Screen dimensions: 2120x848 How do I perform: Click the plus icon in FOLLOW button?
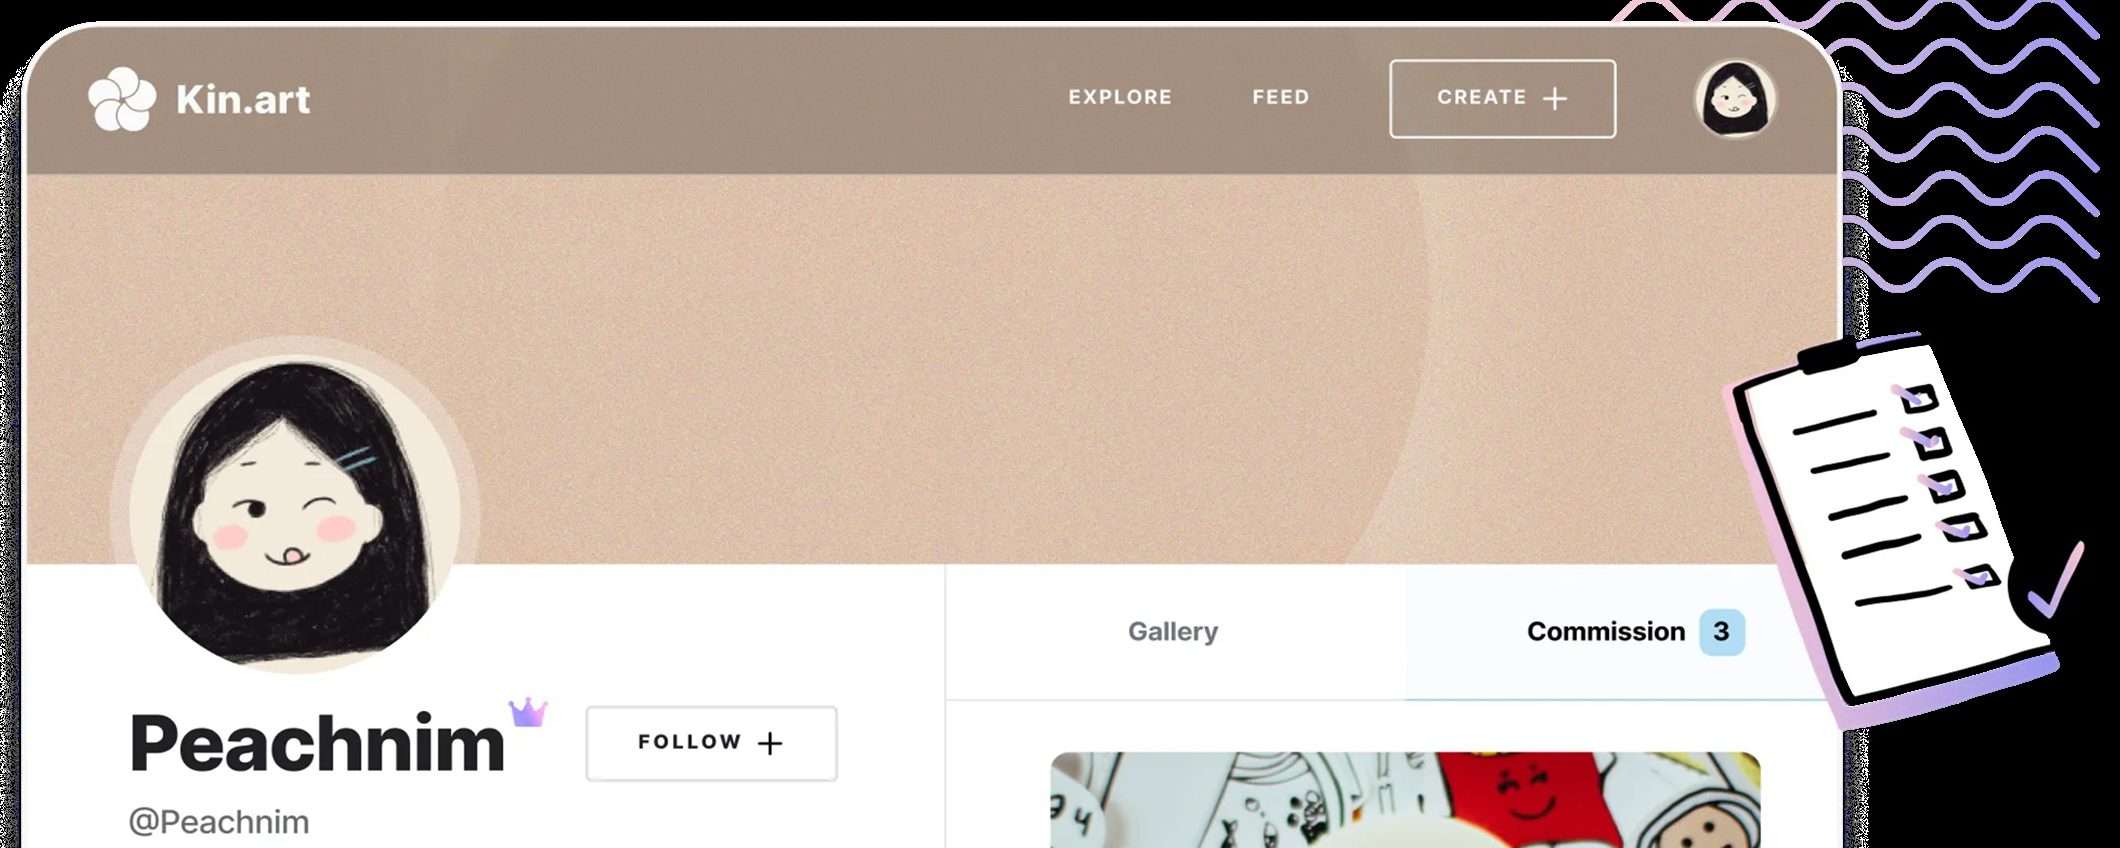pyautogui.click(x=770, y=743)
